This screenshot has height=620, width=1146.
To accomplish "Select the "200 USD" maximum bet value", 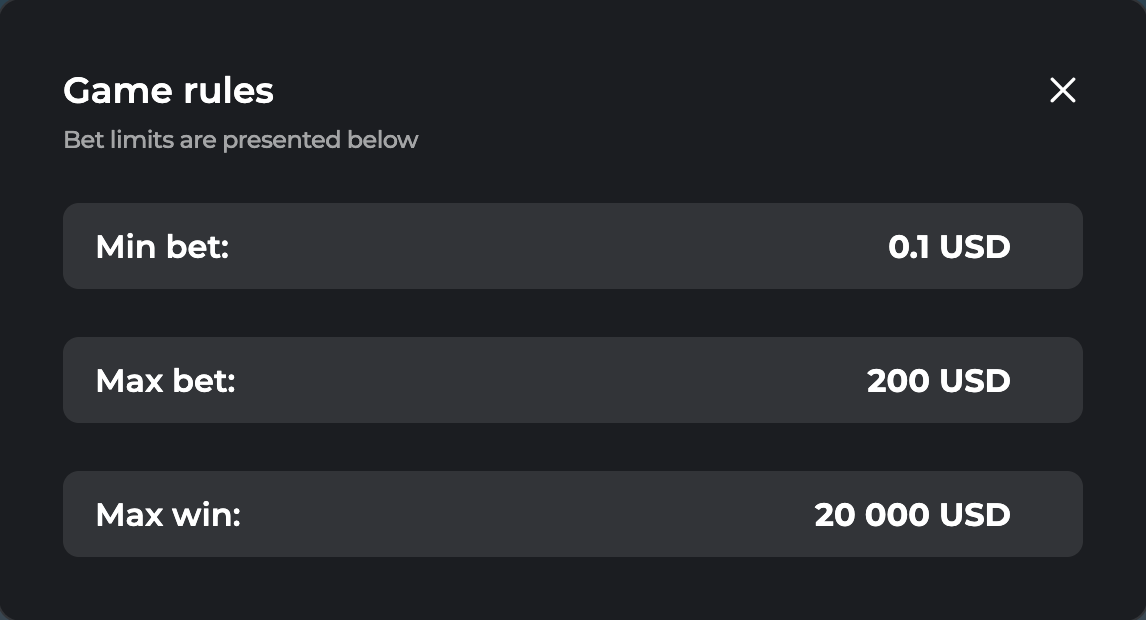I will point(938,380).
